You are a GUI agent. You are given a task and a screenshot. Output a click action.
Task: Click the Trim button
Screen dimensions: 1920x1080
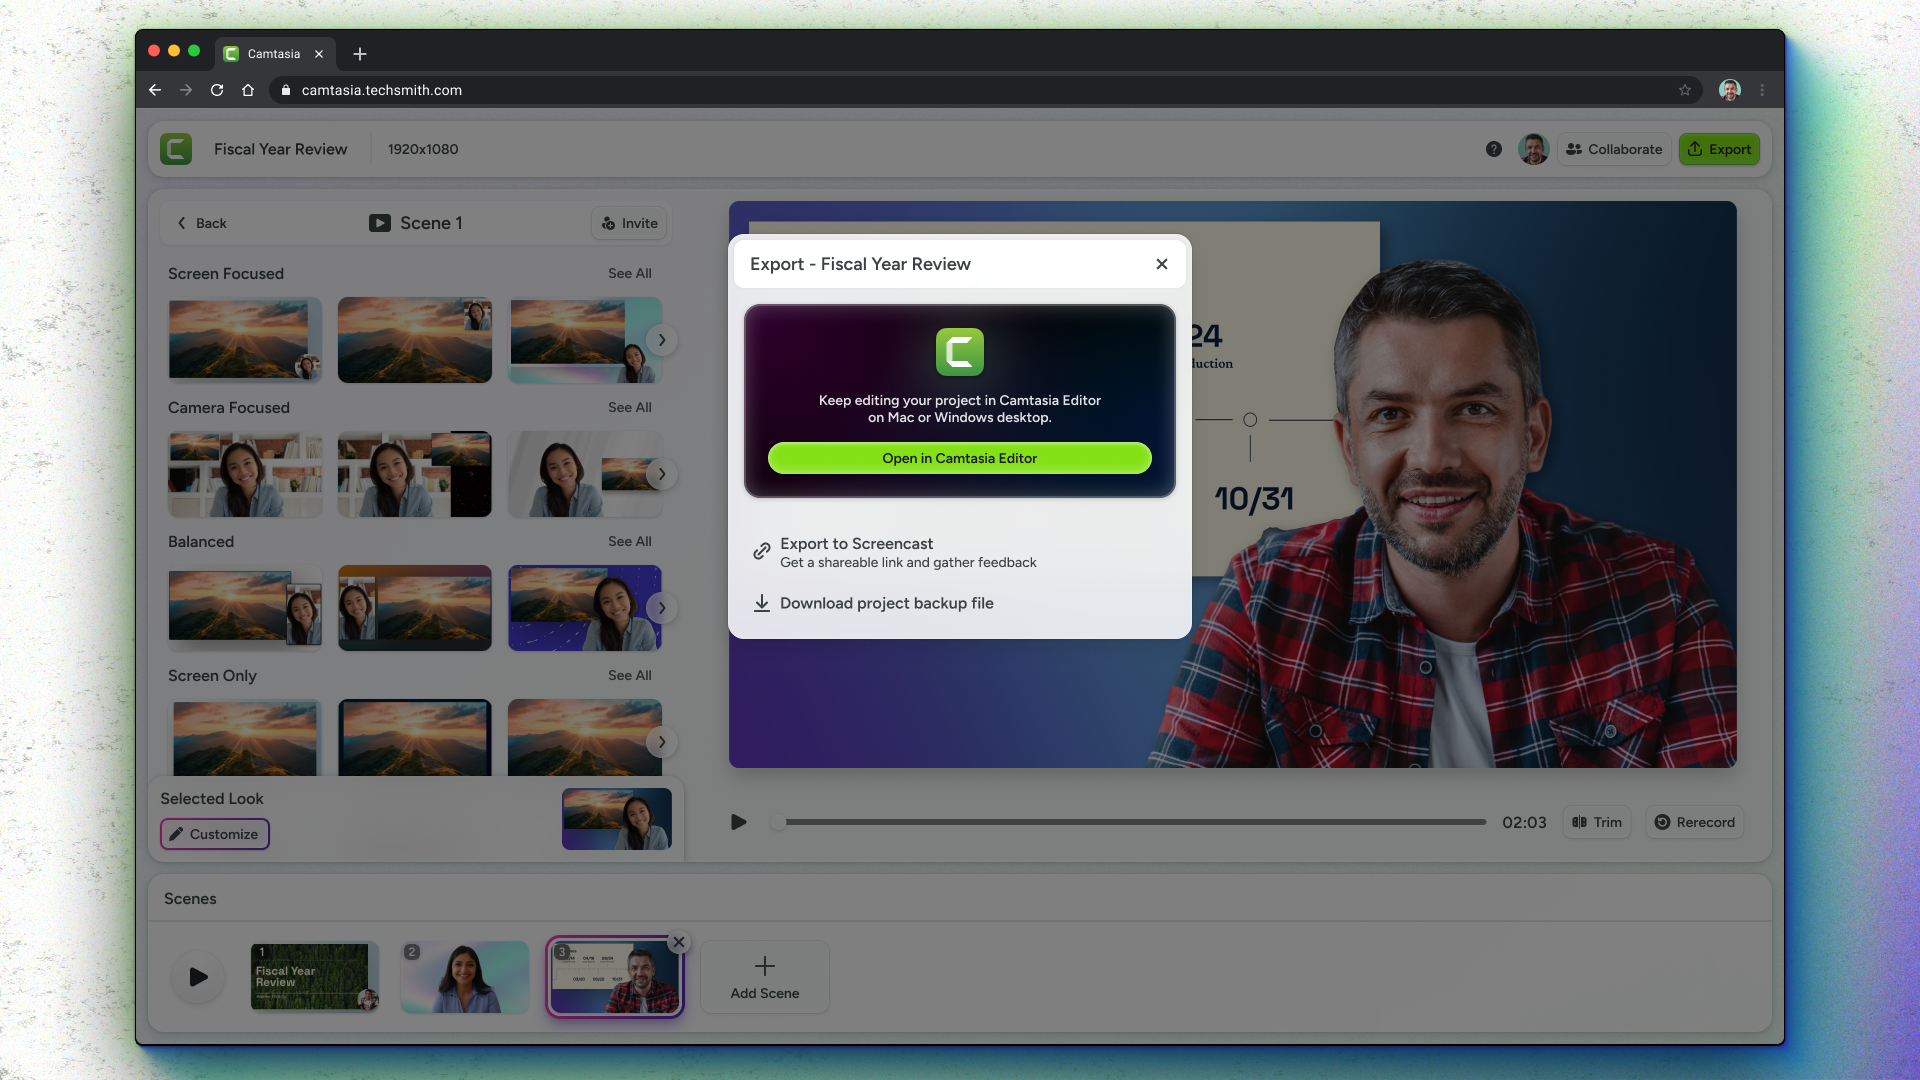coord(1597,822)
